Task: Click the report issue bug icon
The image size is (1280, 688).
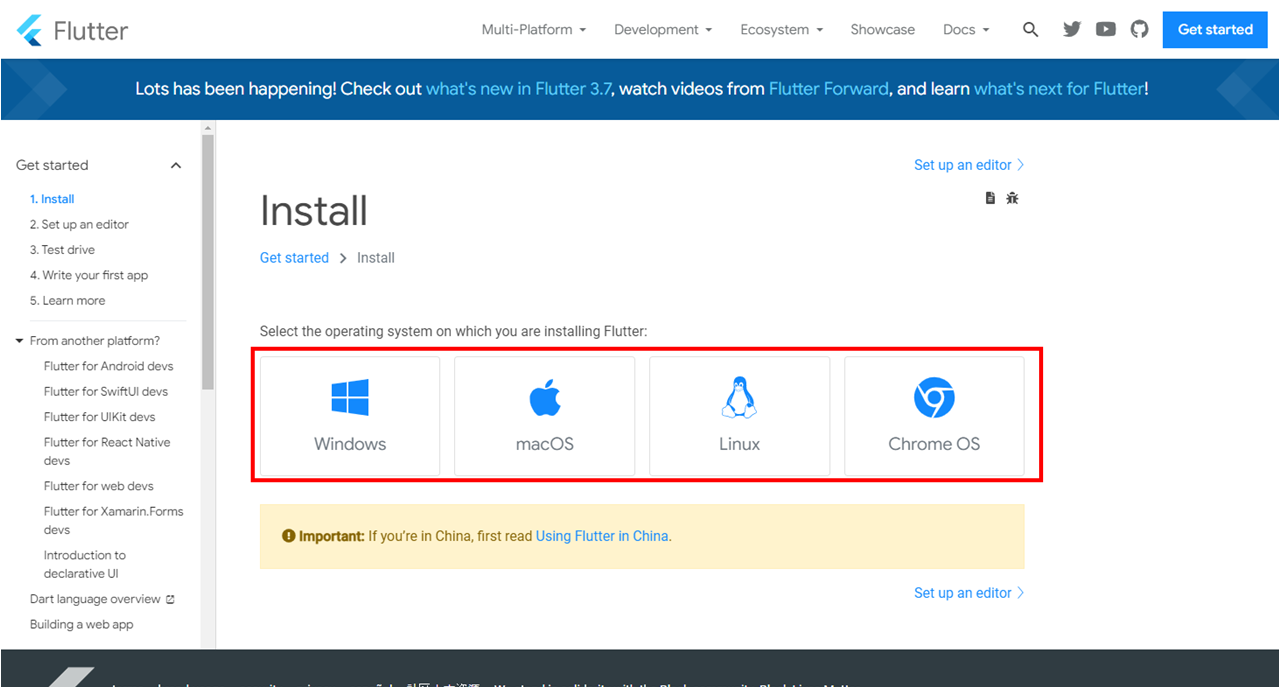Action: (x=1012, y=198)
